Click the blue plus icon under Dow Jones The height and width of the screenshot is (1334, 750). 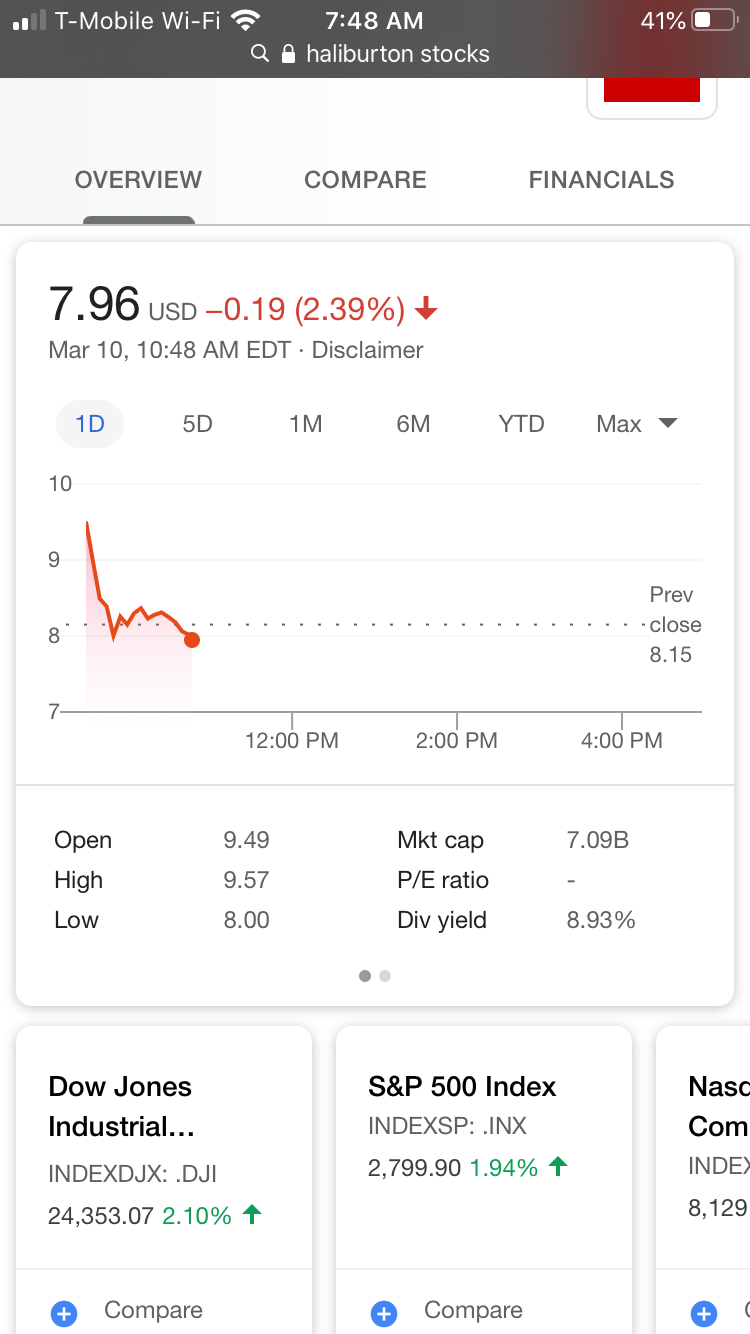pos(64,1312)
